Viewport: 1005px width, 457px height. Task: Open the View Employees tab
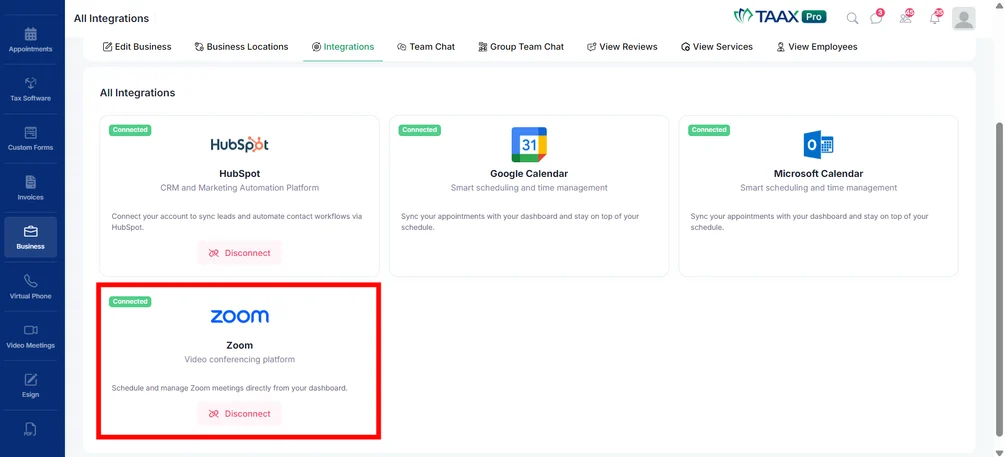(817, 47)
